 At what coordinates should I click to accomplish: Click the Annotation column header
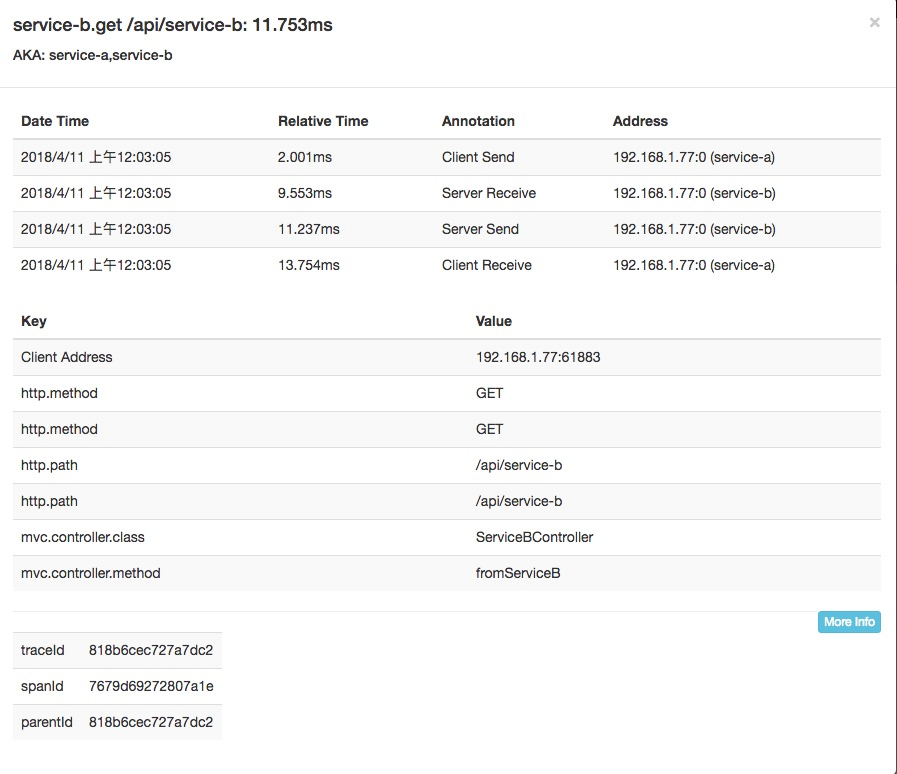478,121
